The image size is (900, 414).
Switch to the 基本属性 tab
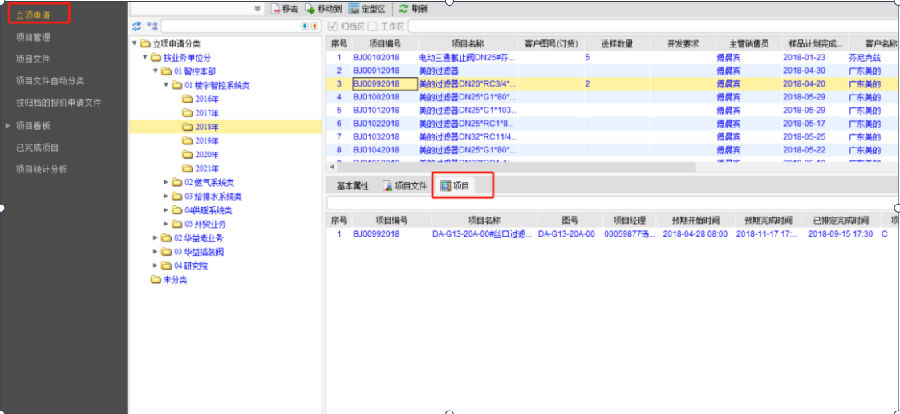coord(352,186)
